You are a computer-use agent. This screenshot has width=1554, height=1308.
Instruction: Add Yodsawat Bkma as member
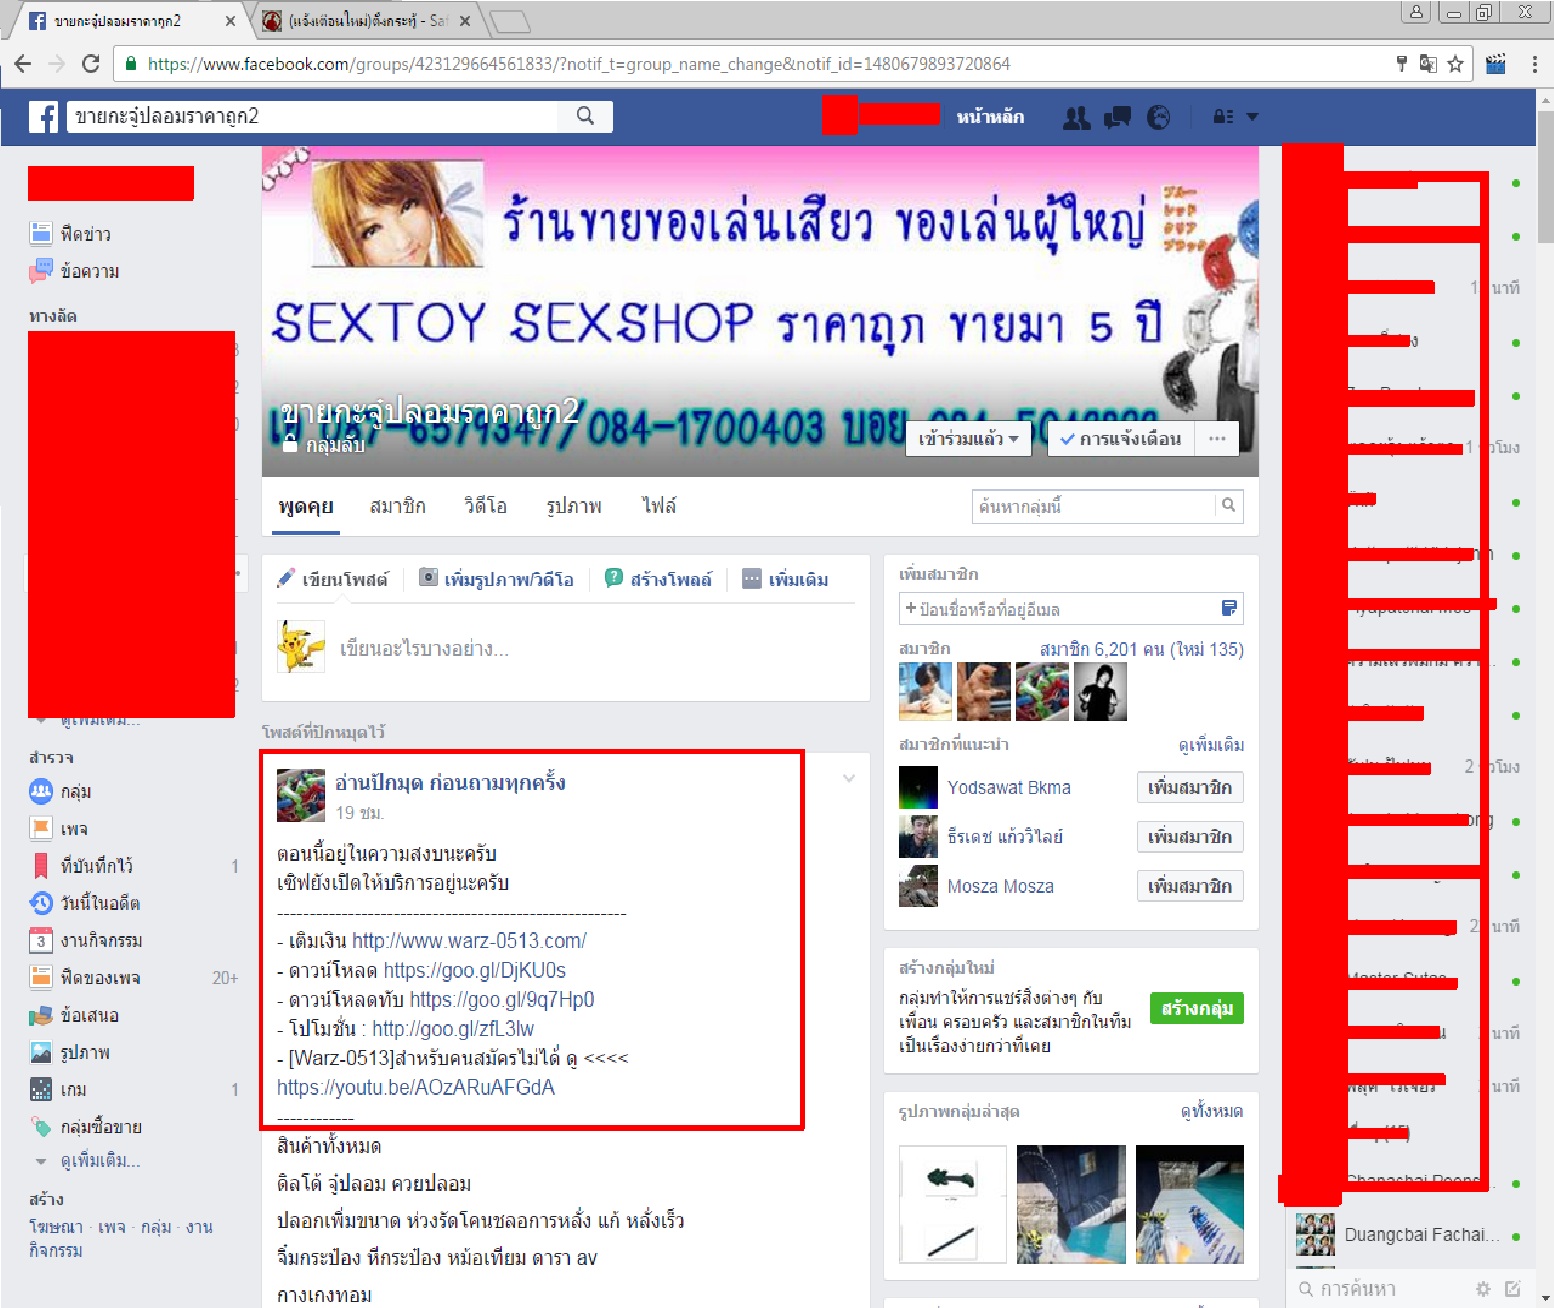point(1189,788)
